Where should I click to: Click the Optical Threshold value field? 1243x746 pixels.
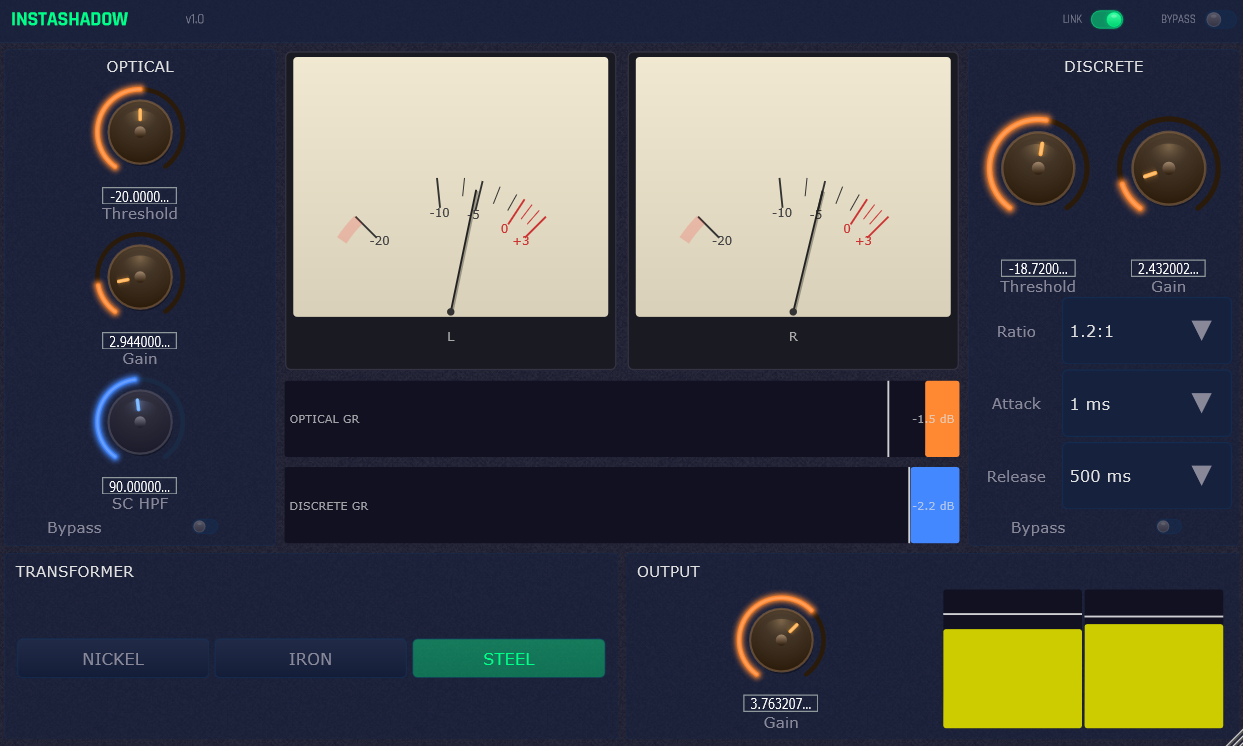pos(139,196)
